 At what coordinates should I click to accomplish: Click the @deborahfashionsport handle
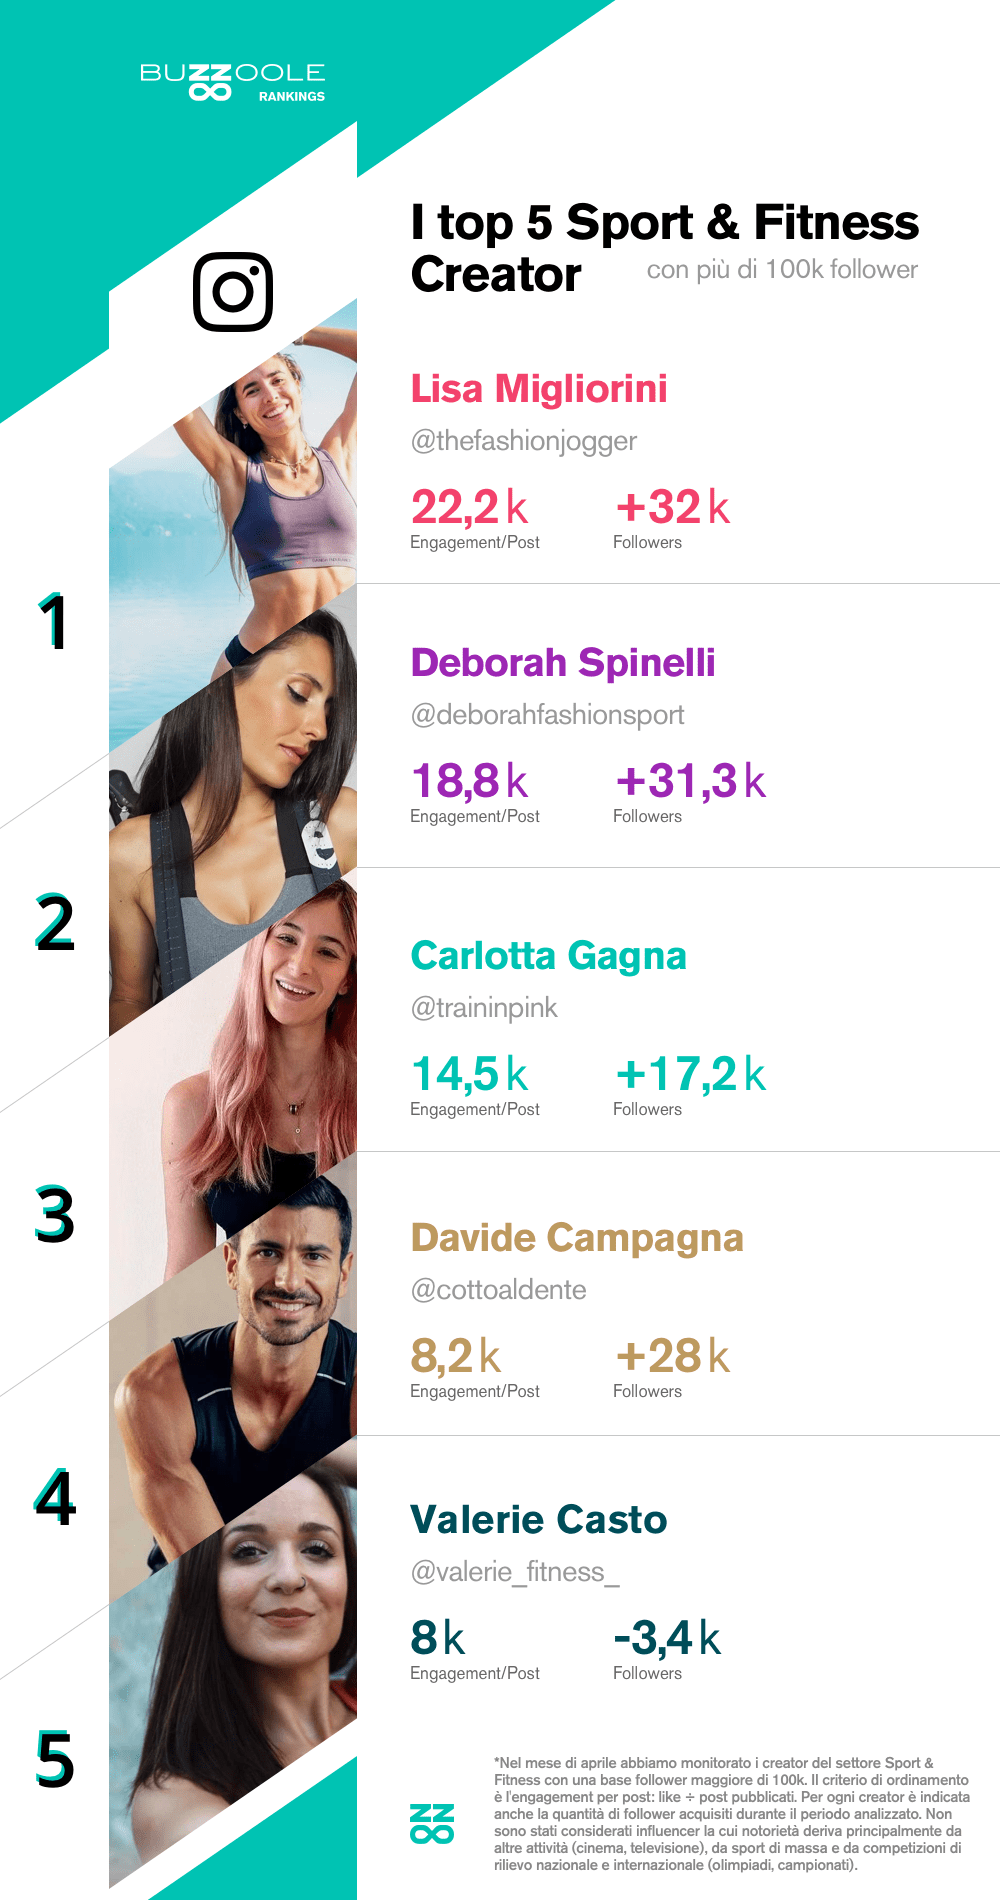click(x=548, y=715)
